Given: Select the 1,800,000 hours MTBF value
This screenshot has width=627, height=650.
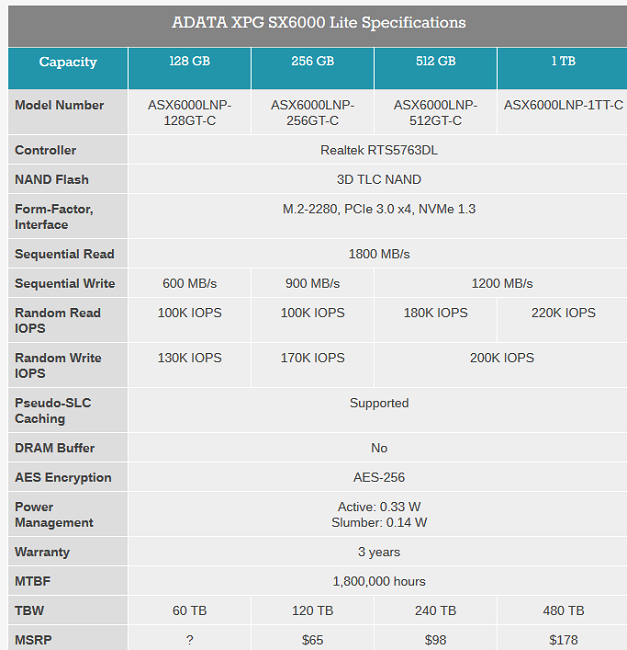Looking at the screenshot, I should click(x=379, y=581).
